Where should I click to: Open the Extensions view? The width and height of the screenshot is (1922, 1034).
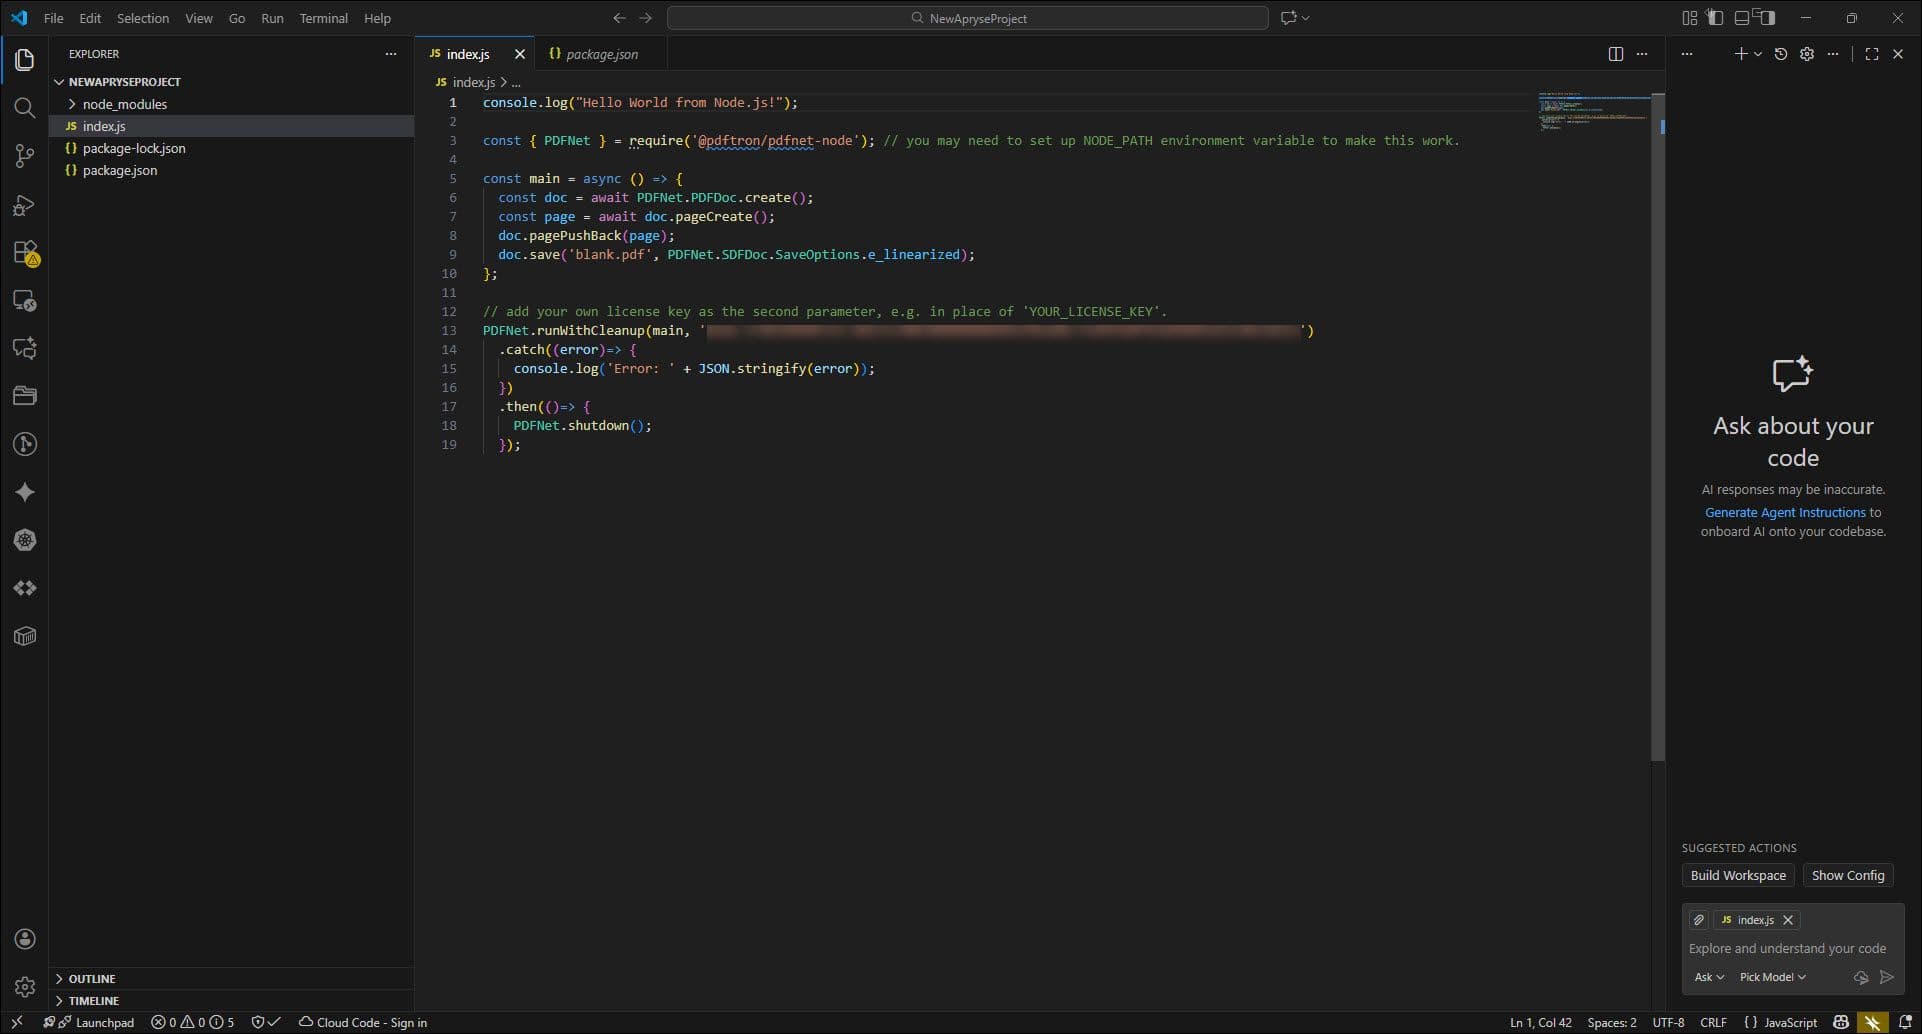25,253
